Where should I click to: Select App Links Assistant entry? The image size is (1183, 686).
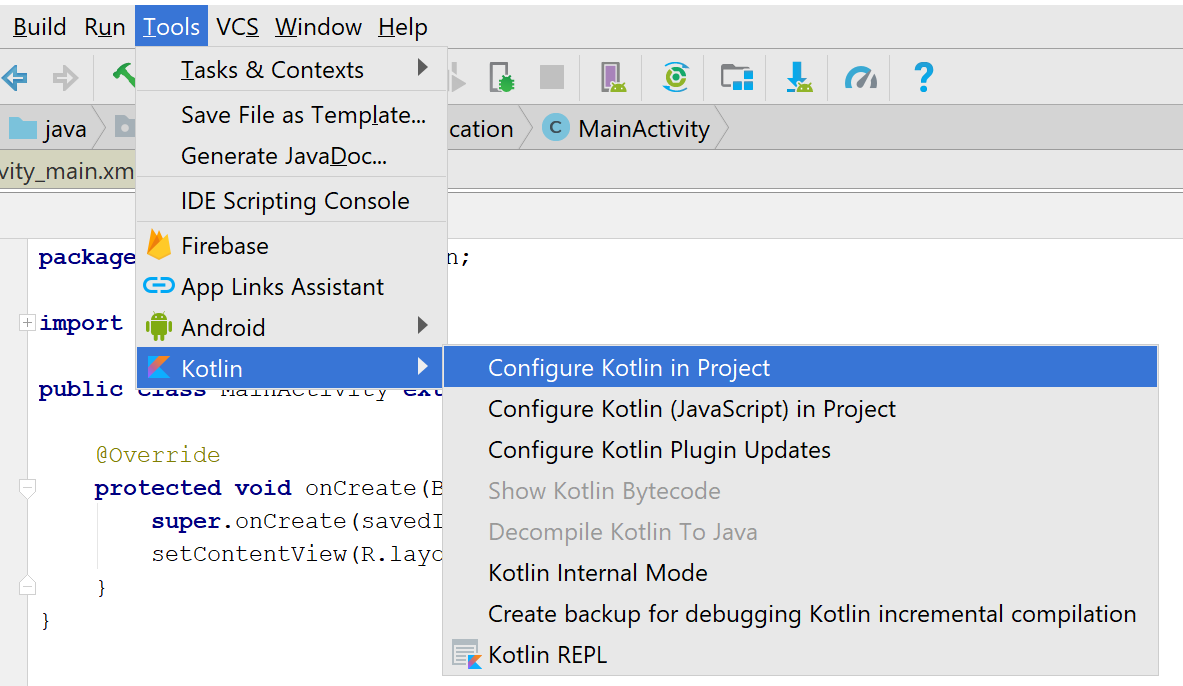click(292, 286)
